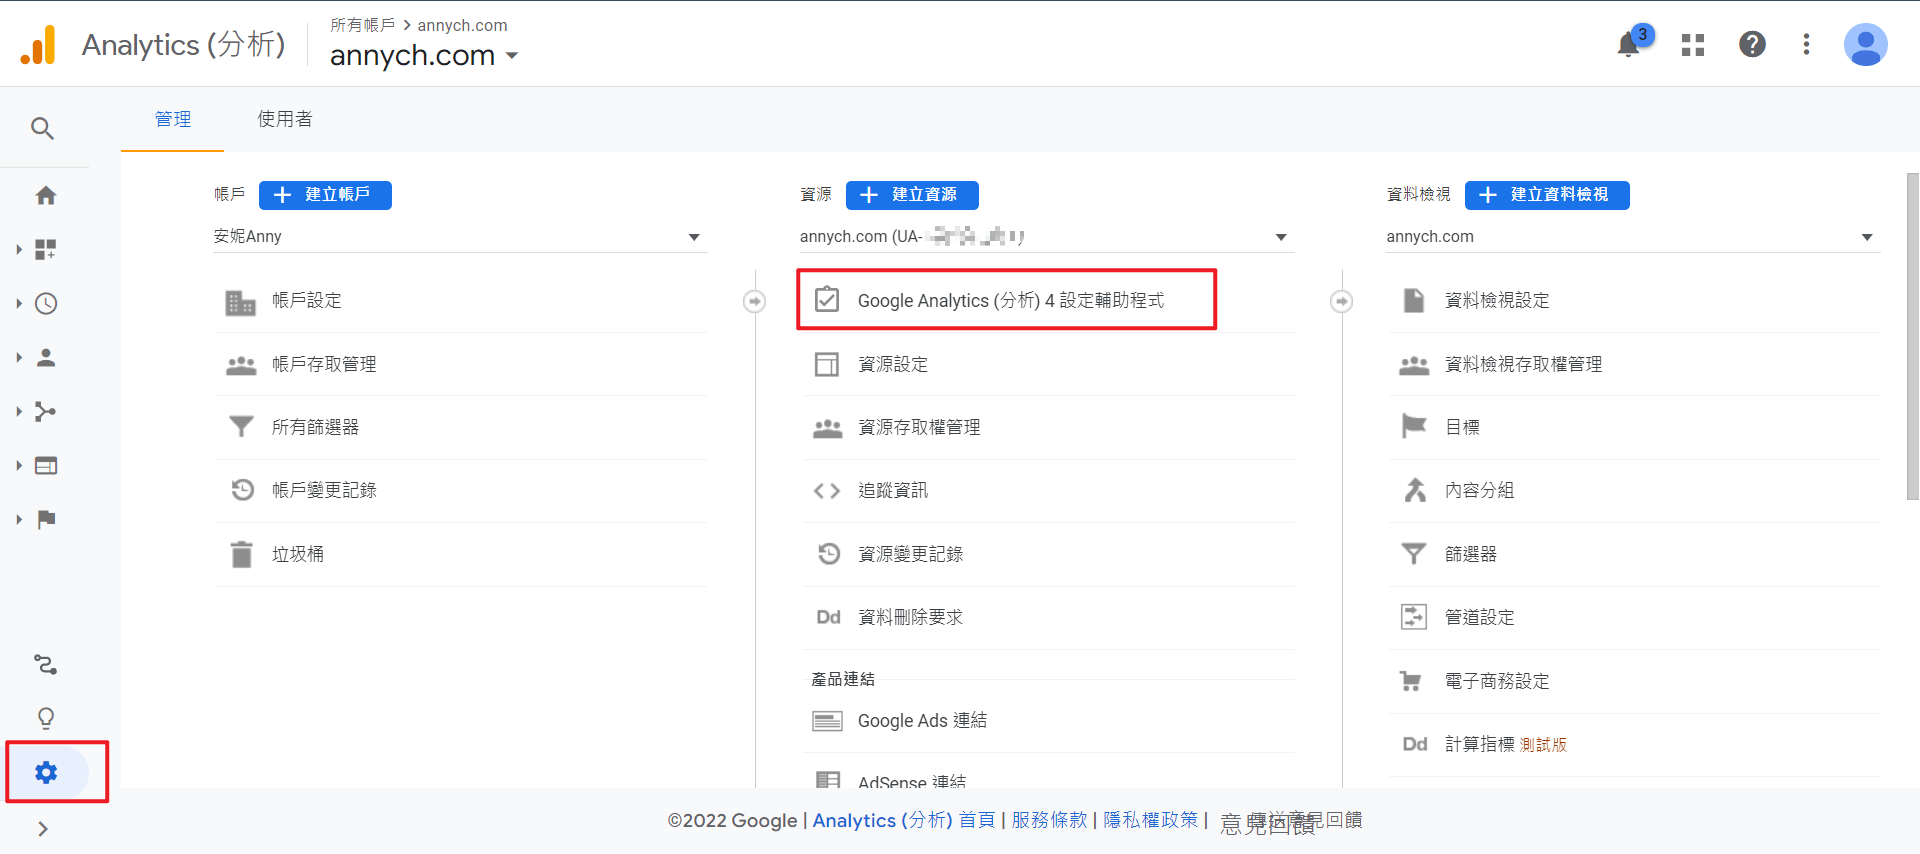
Task: Open the 服務條款 footer link
Action: click(x=1049, y=820)
